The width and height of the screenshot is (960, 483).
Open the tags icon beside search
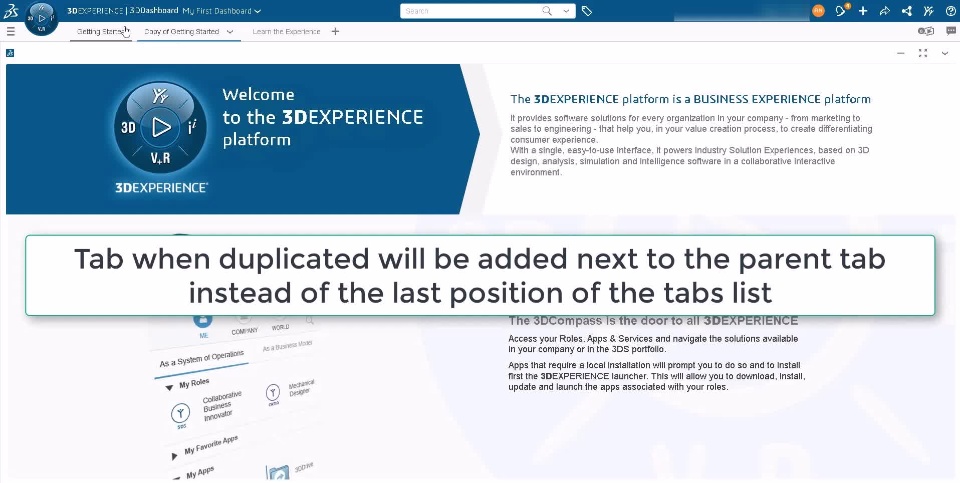(x=587, y=11)
